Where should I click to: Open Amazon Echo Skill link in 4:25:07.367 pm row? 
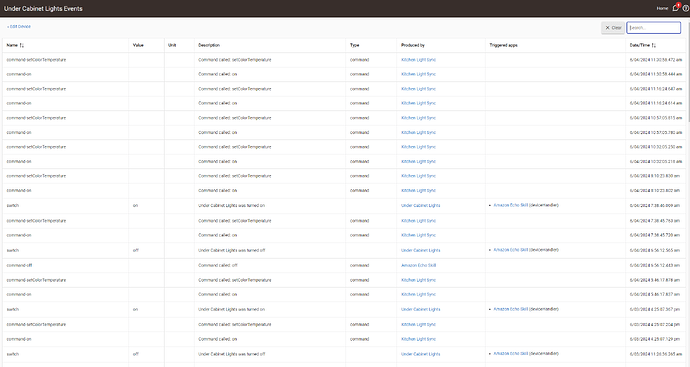(x=510, y=309)
